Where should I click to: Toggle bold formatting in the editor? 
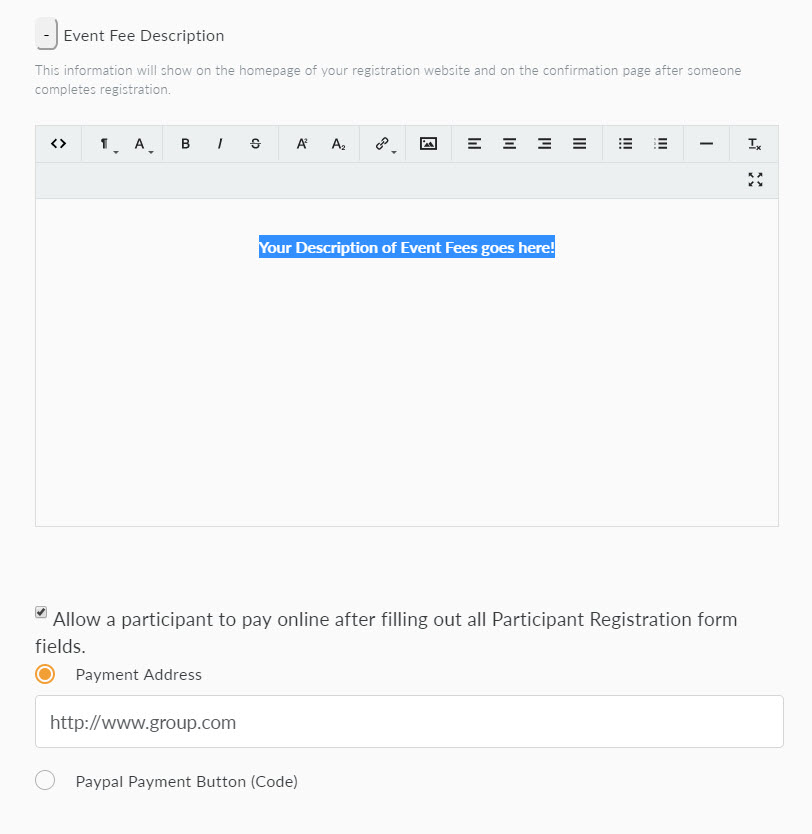185,144
